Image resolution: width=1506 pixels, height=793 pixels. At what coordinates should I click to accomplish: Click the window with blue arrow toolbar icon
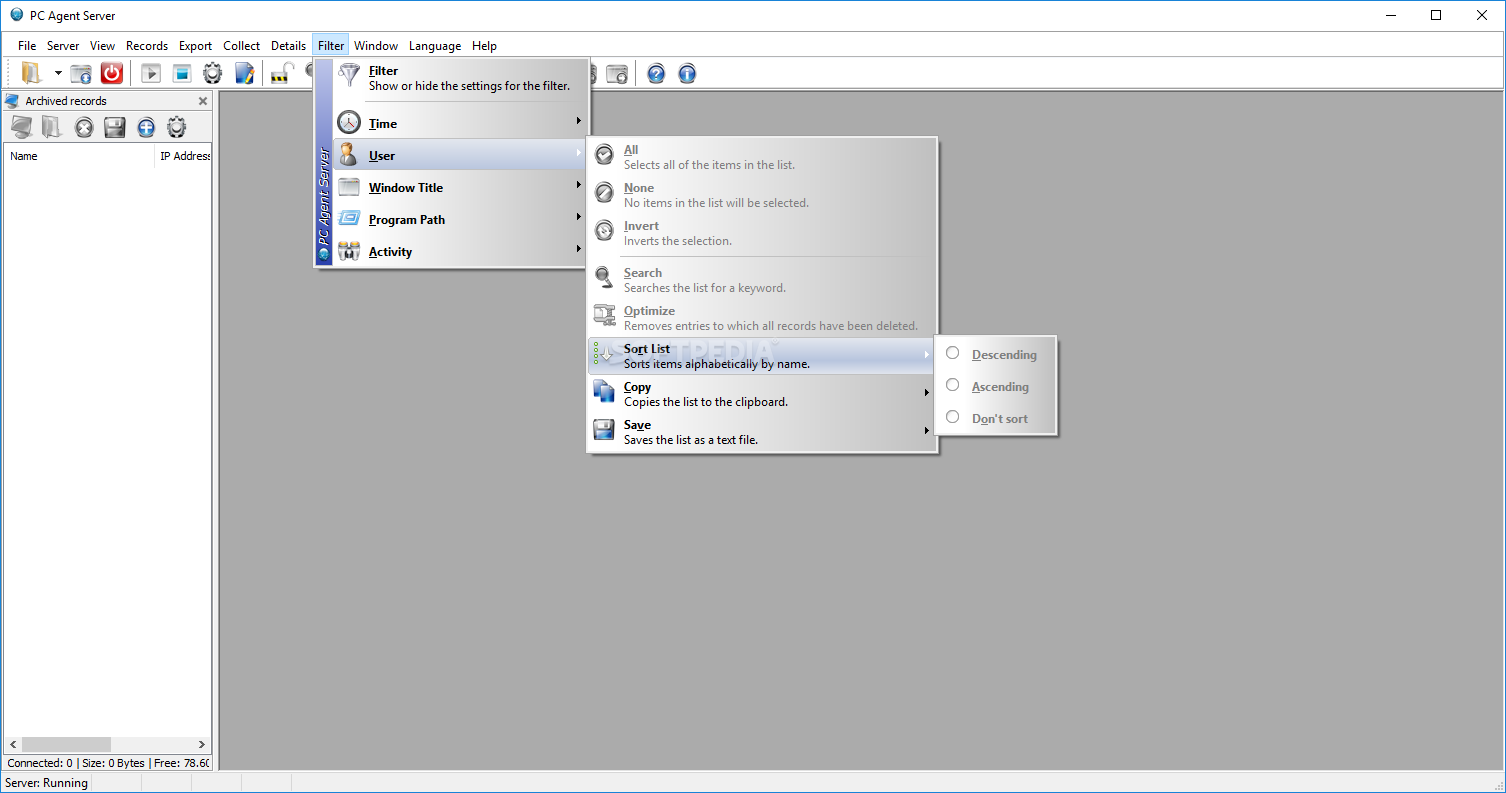(81, 73)
